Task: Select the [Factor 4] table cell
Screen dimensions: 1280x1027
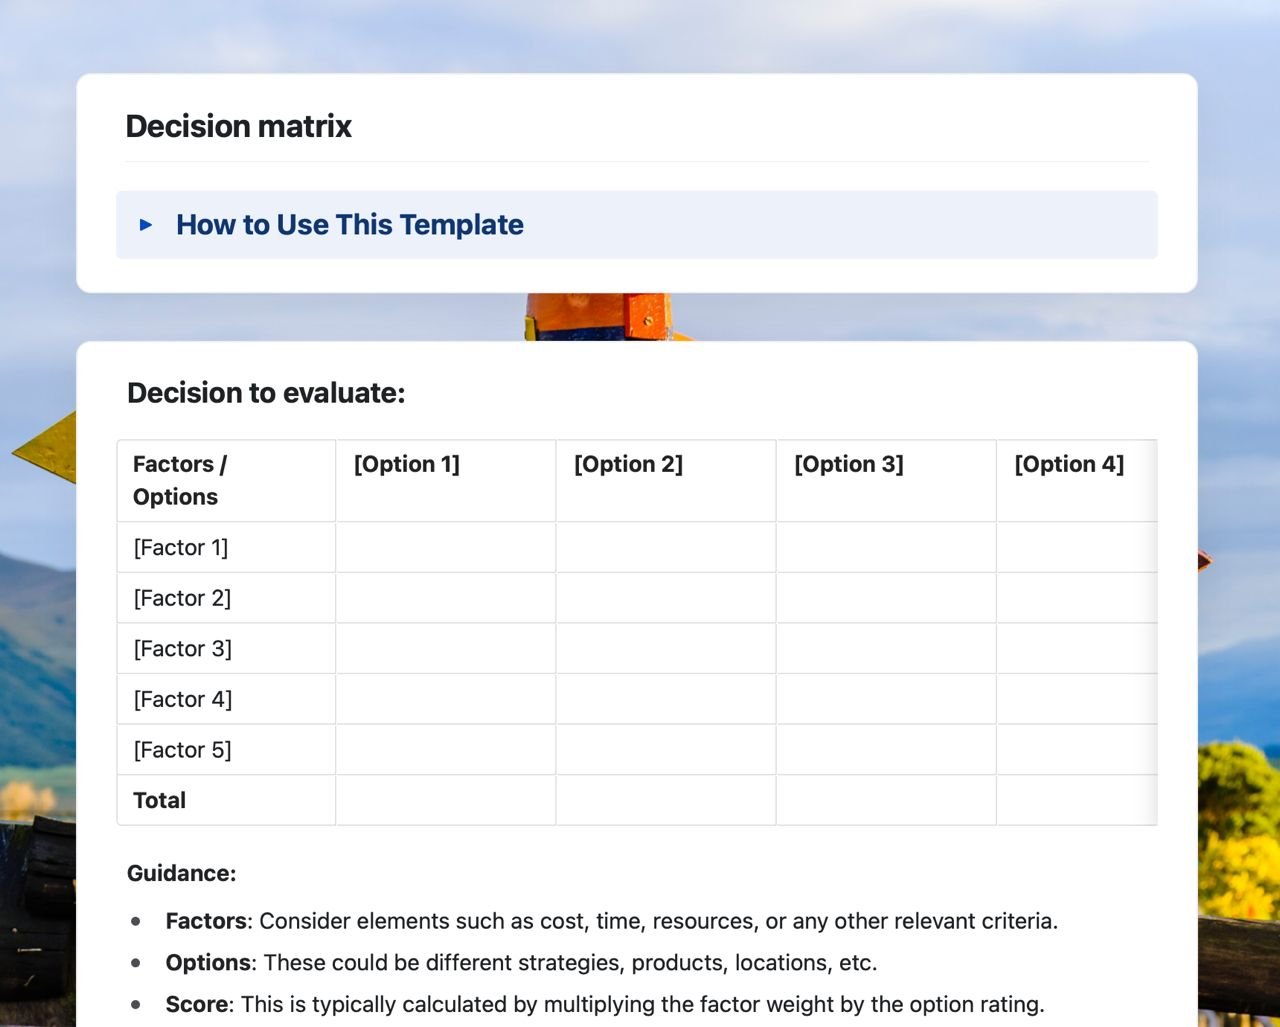Action: point(181,699)
